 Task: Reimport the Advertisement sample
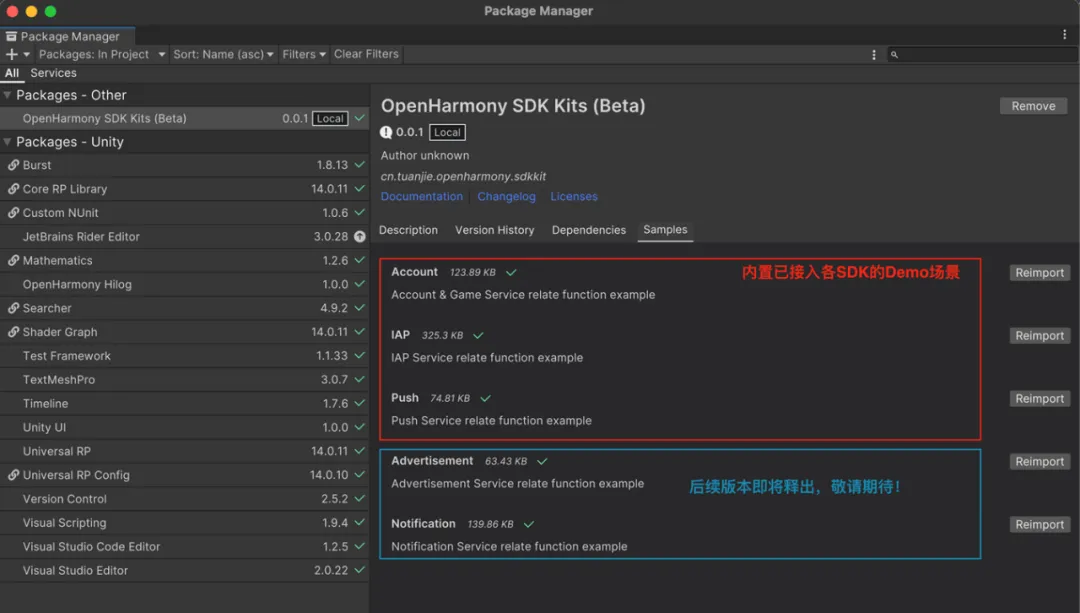coord(1039,461)
